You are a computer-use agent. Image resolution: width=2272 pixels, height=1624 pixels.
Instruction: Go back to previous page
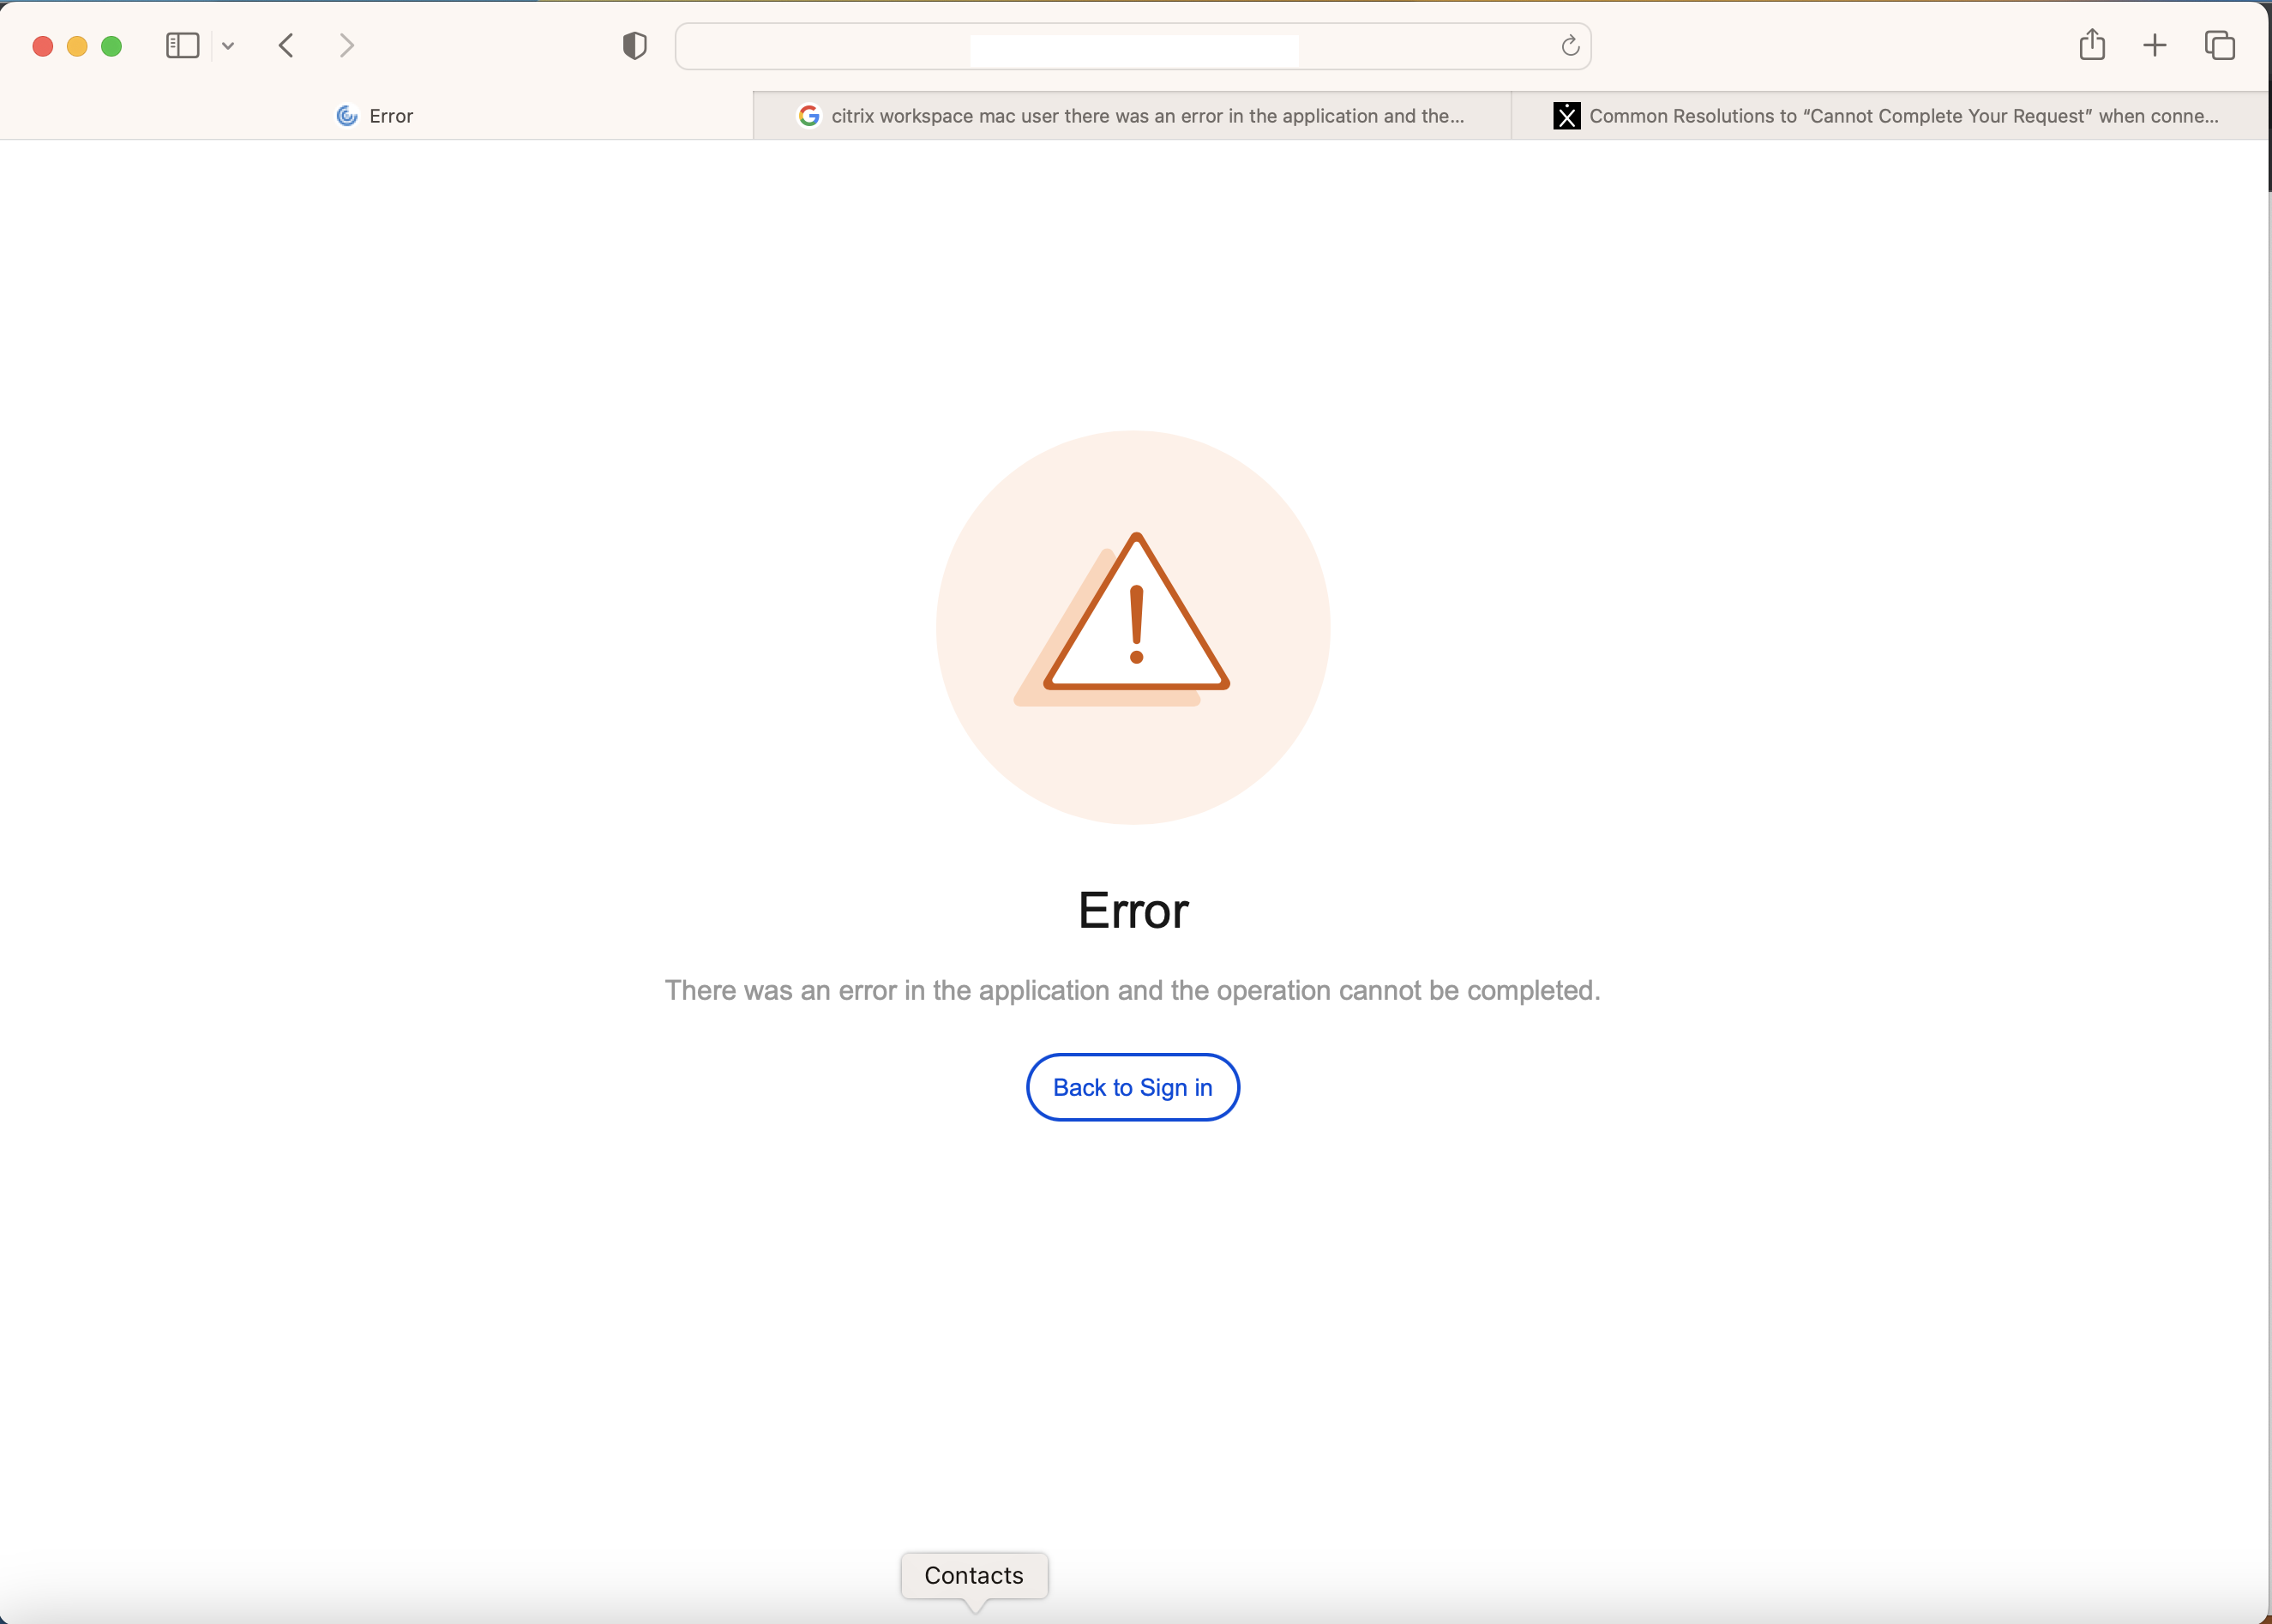pyautogui.click(x=286, y=46)
